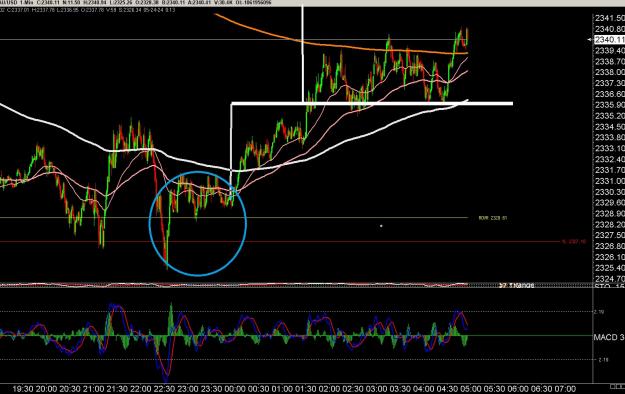Click the 07:00 time axis label
The height and width of the screenshot is (394, 625).
coord(565,388)
